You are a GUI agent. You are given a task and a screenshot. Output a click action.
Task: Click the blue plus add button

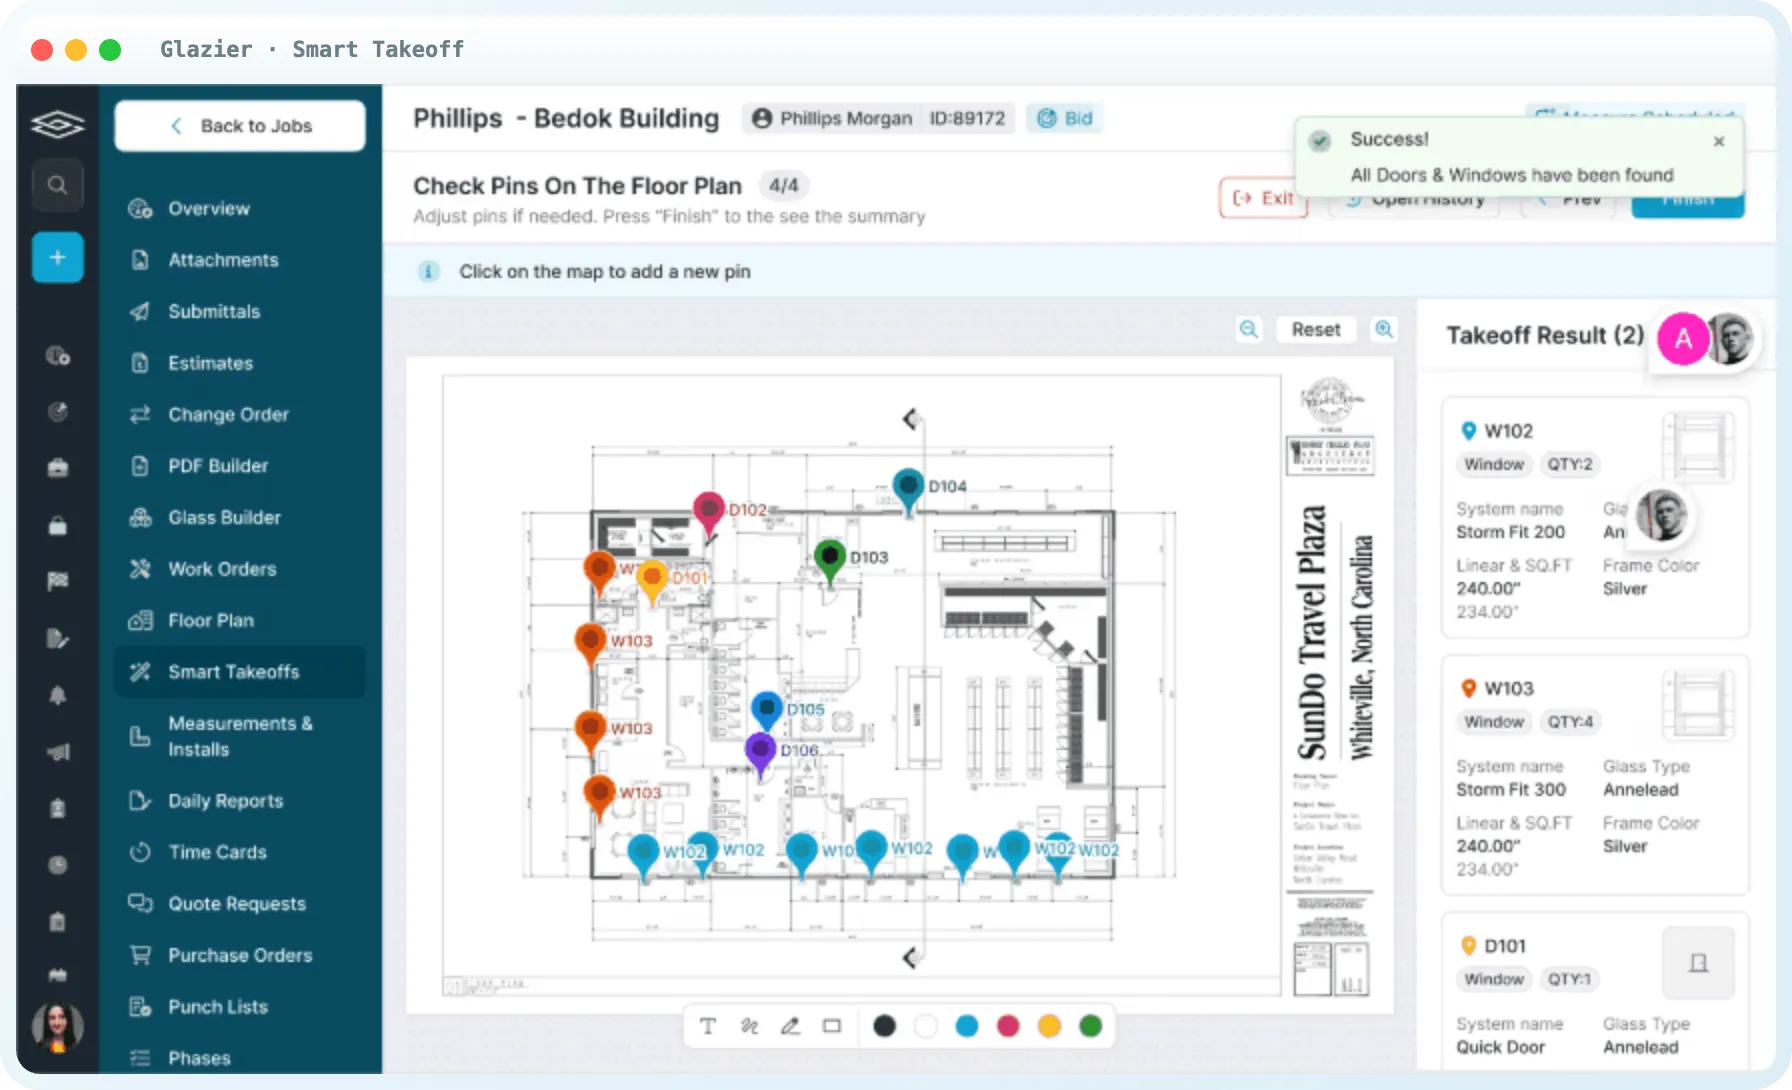(57, 257)
